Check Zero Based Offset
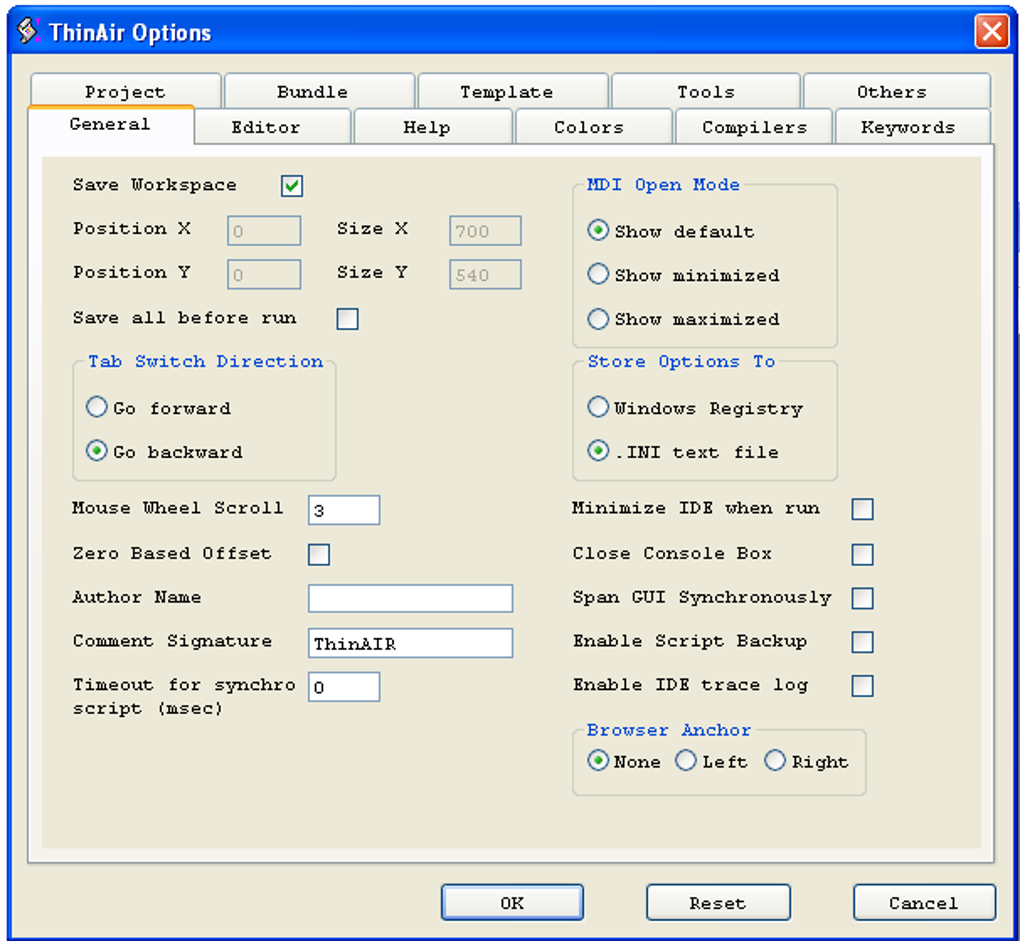The width and height of the screenshot is (1020, 941). pyautogui.click(x=318, y=554)
